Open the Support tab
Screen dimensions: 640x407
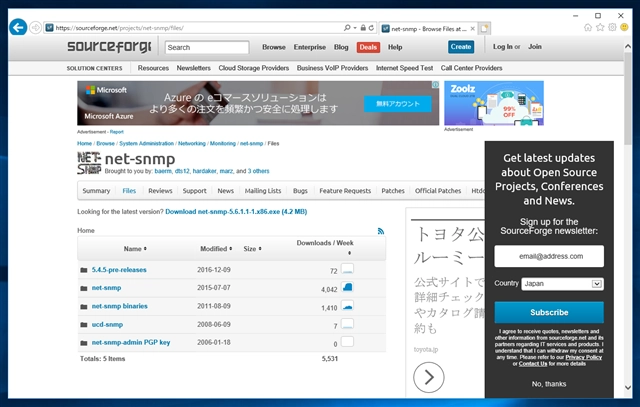[x=194, y=191]
